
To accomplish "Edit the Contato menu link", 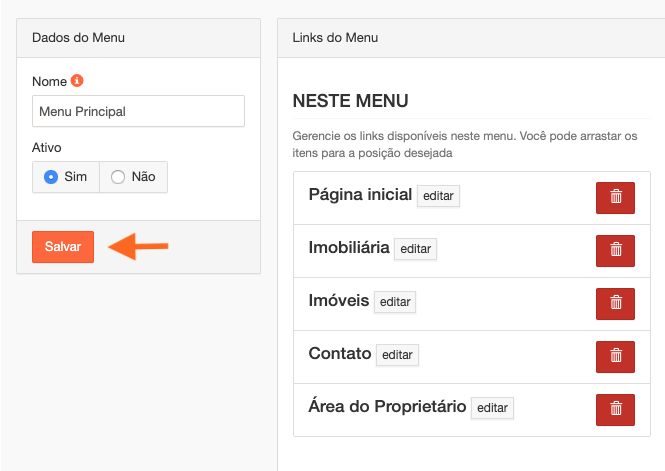I will (x=397, y=355).
